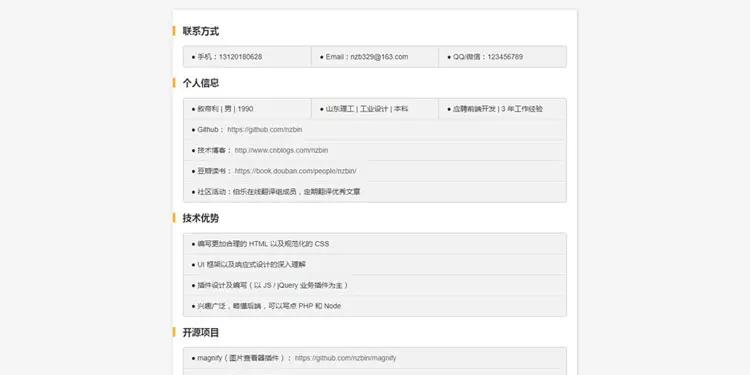Open the github.com/nzbin/magnify project link
This screenshot has height=375, width=750.
click(345, 358)
